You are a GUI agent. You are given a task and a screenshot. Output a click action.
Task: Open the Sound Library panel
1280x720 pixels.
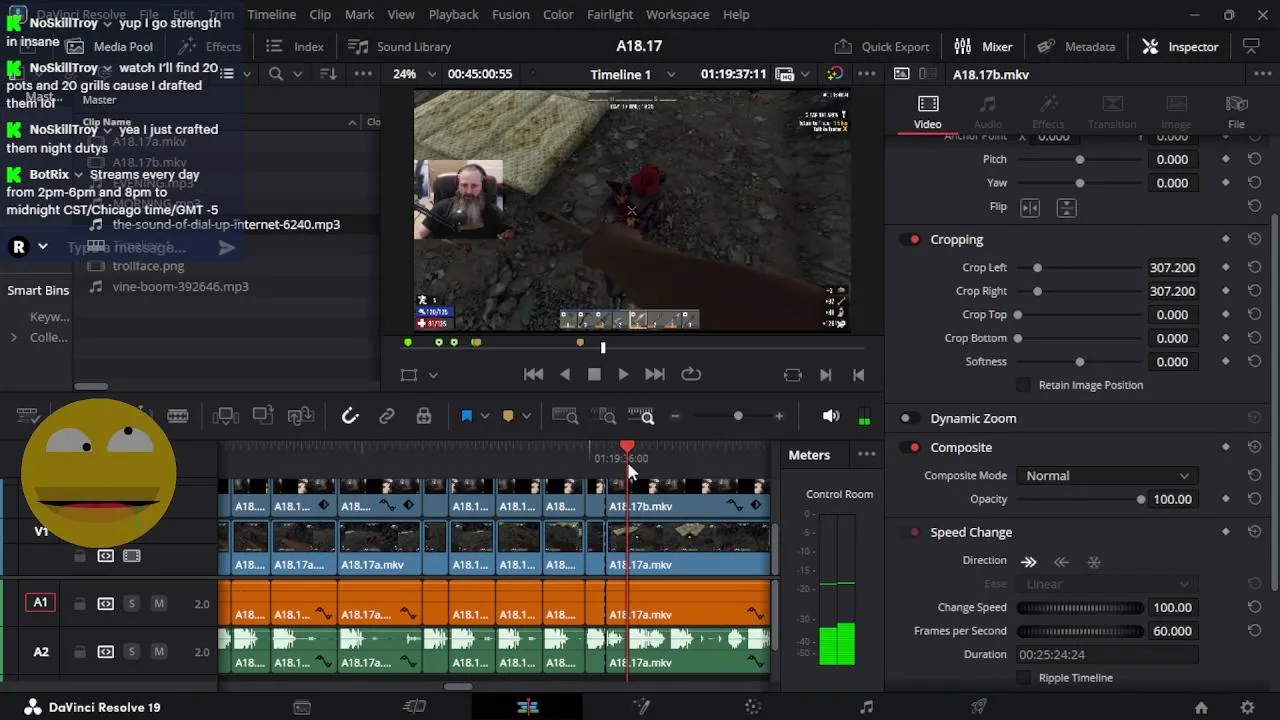(x=399, y=46)
